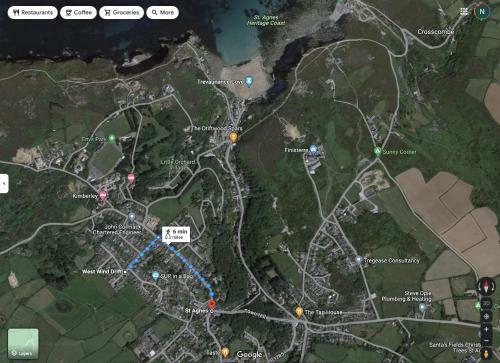Open the Google apps grid
The height and width of the screenshot is (363, 500).
click(464, 12)
